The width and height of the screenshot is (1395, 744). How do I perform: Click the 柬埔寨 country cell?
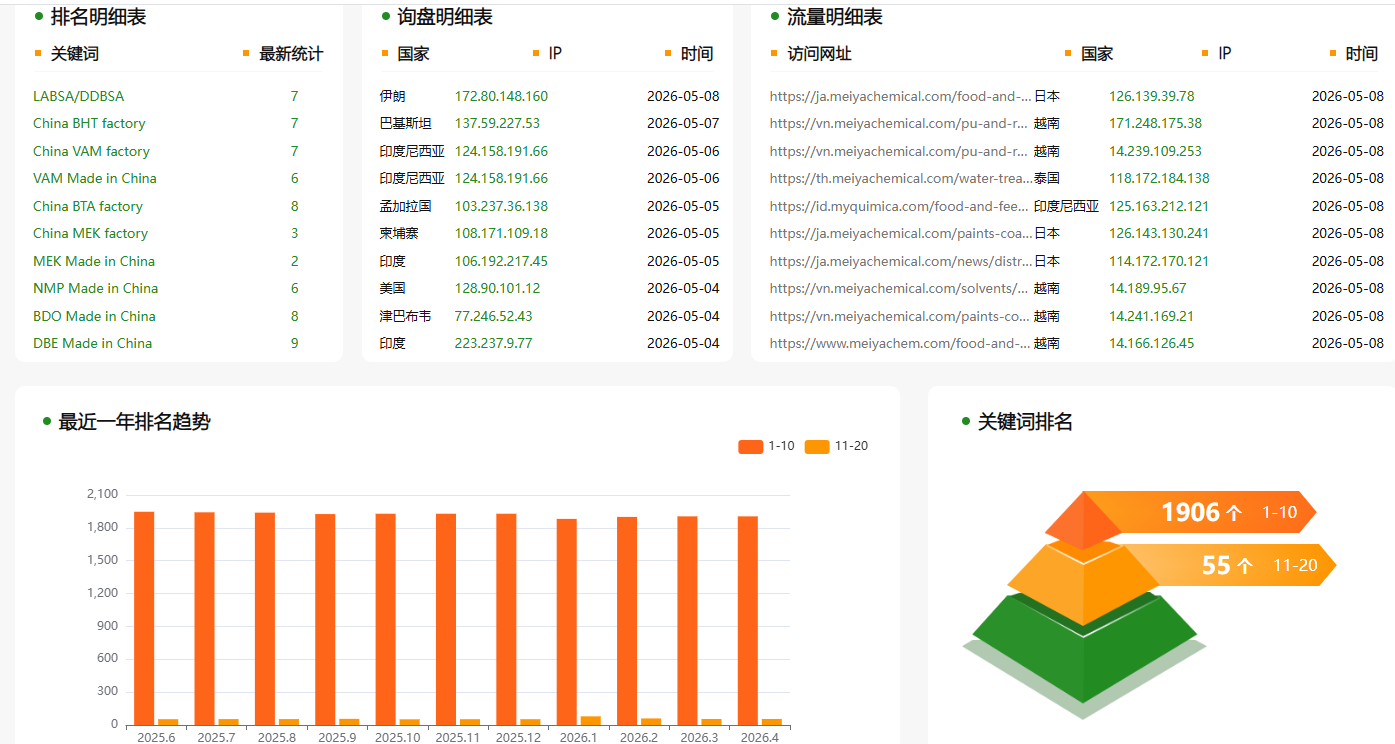pyautogui.click(x=399, y=233)
